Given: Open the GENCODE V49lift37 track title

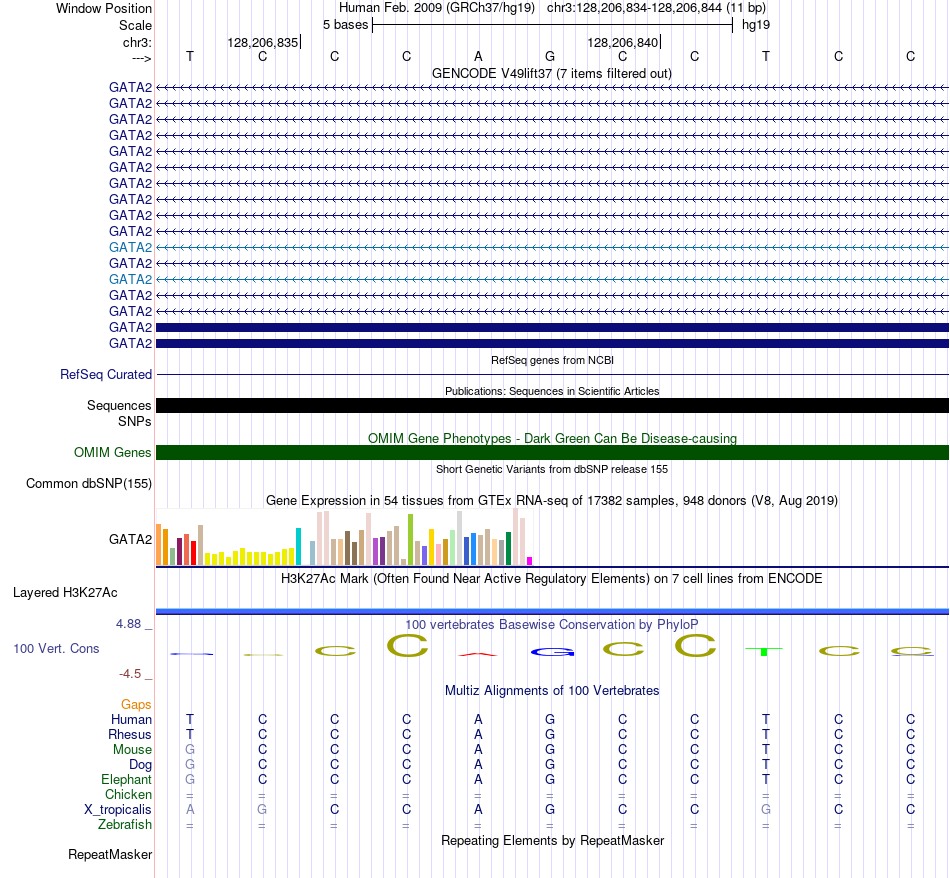Looking at the screenshot, I should [x=551, y=73].
